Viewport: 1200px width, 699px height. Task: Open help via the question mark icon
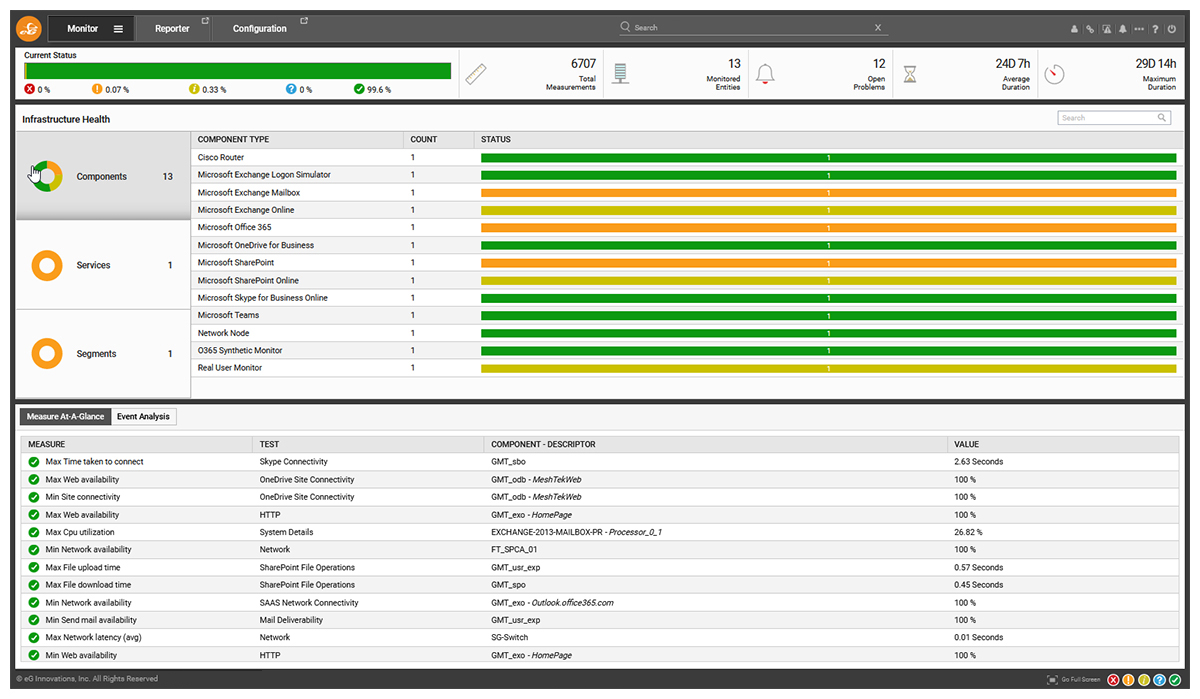(x=1155, y=29)
